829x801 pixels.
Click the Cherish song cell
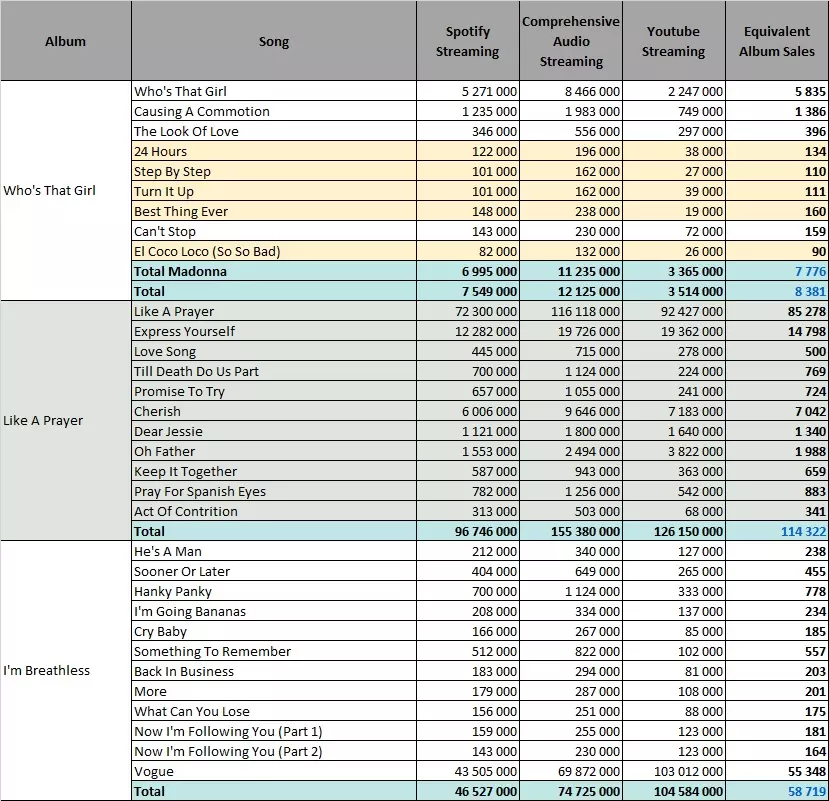274,411
